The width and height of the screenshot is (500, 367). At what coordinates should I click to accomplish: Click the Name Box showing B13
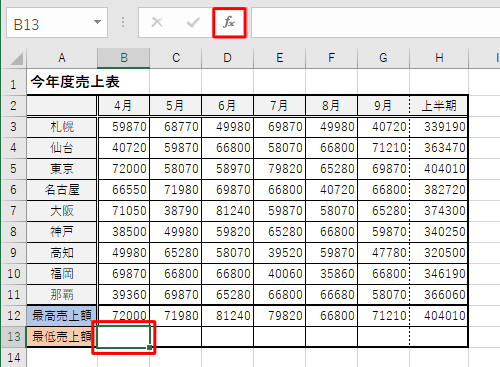tap(57, 23)
